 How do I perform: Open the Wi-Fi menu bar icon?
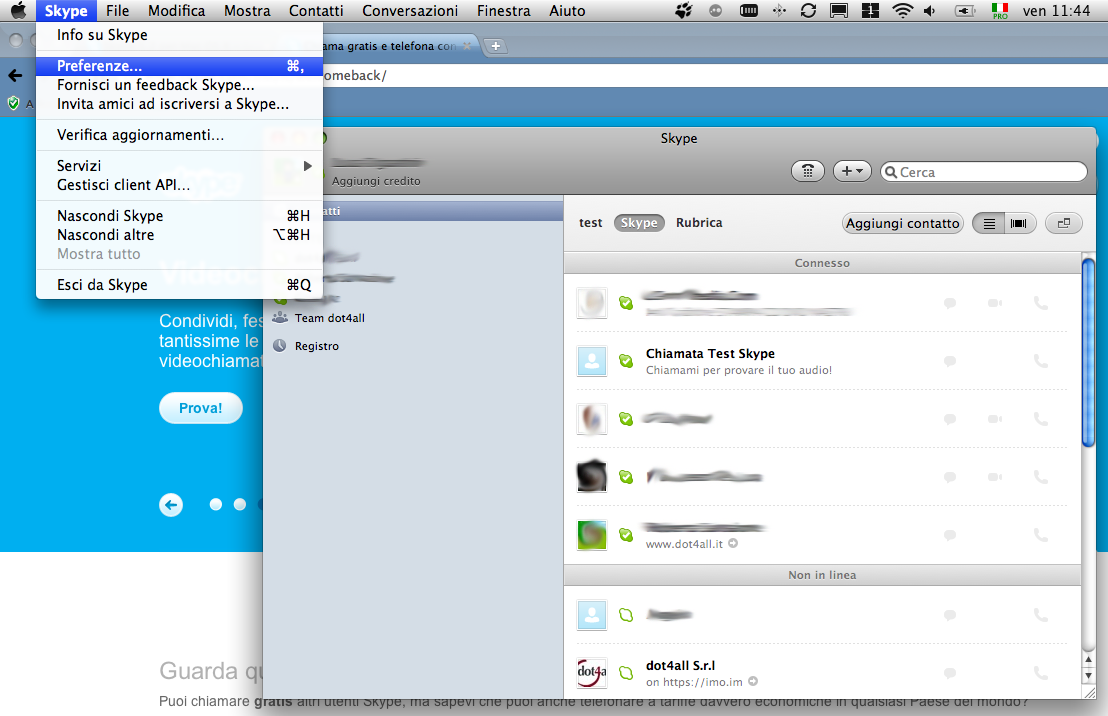click(x=902, y=11)
